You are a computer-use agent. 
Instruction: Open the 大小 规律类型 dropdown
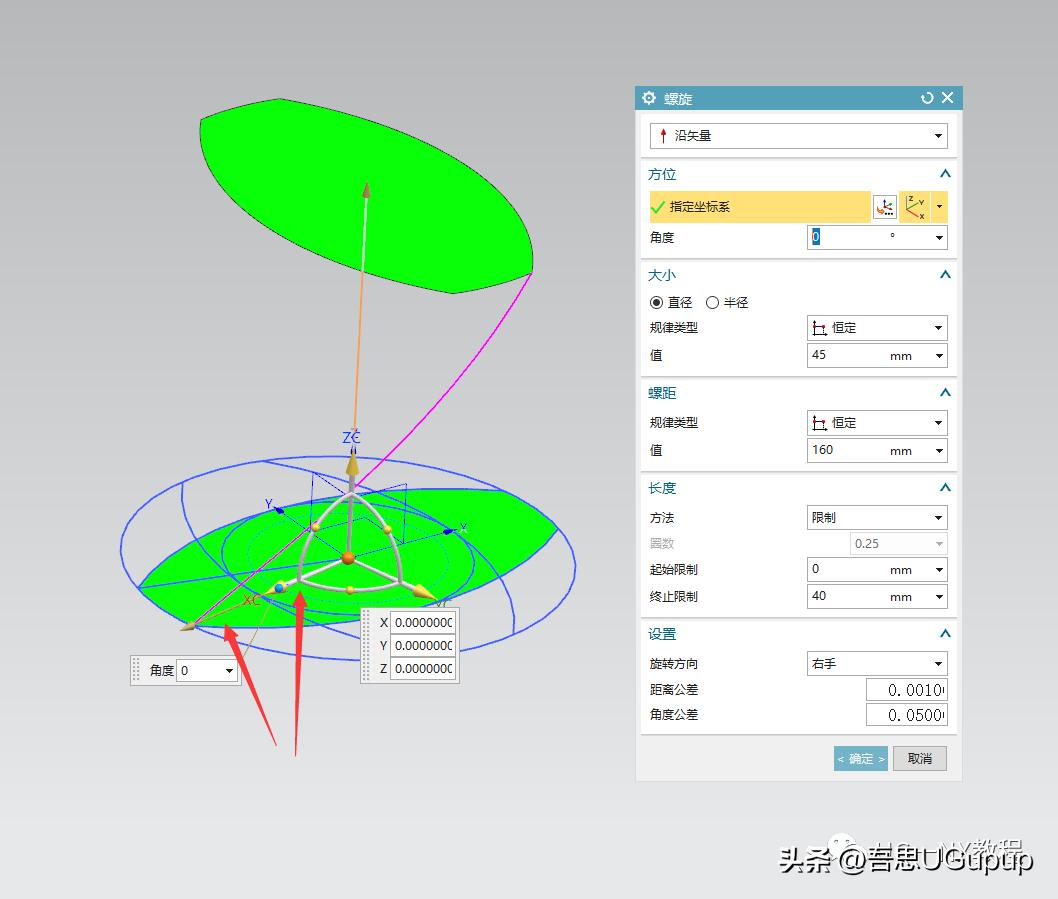pyautogui.click(x=877, y=328)
